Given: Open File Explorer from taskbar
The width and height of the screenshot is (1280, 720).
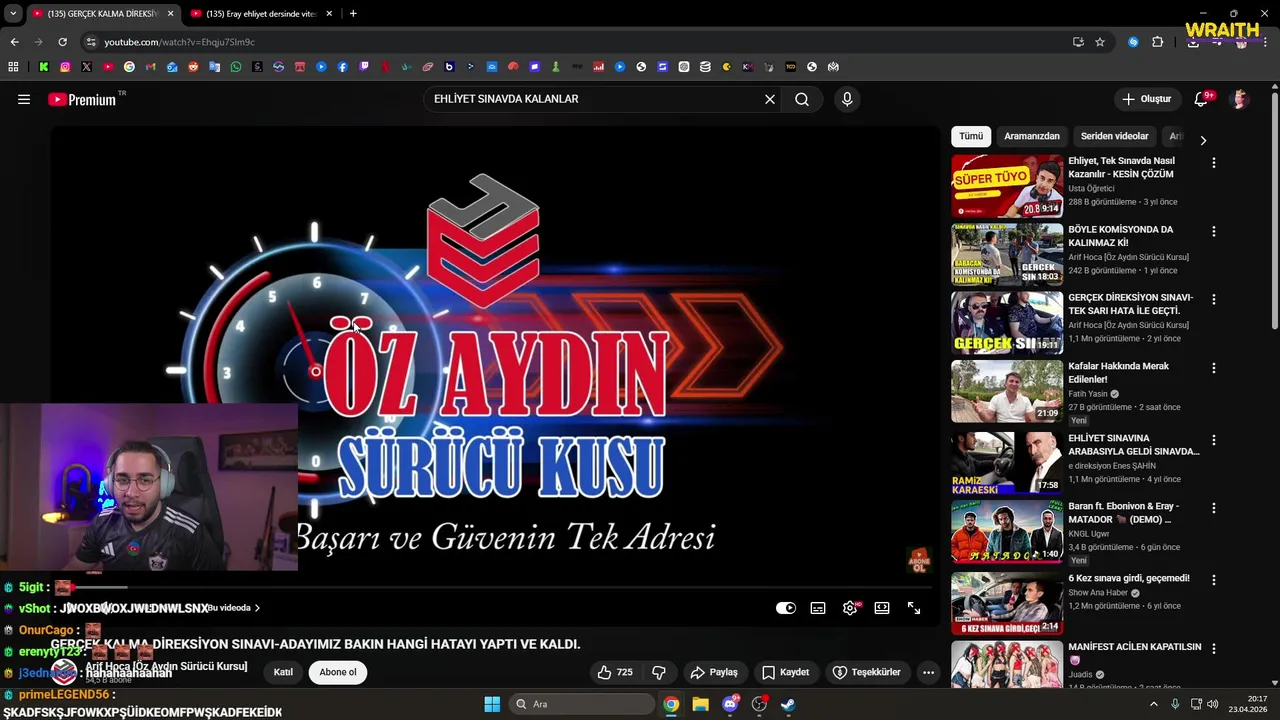Looking at the screenshot, I should [x=701, y=704].
